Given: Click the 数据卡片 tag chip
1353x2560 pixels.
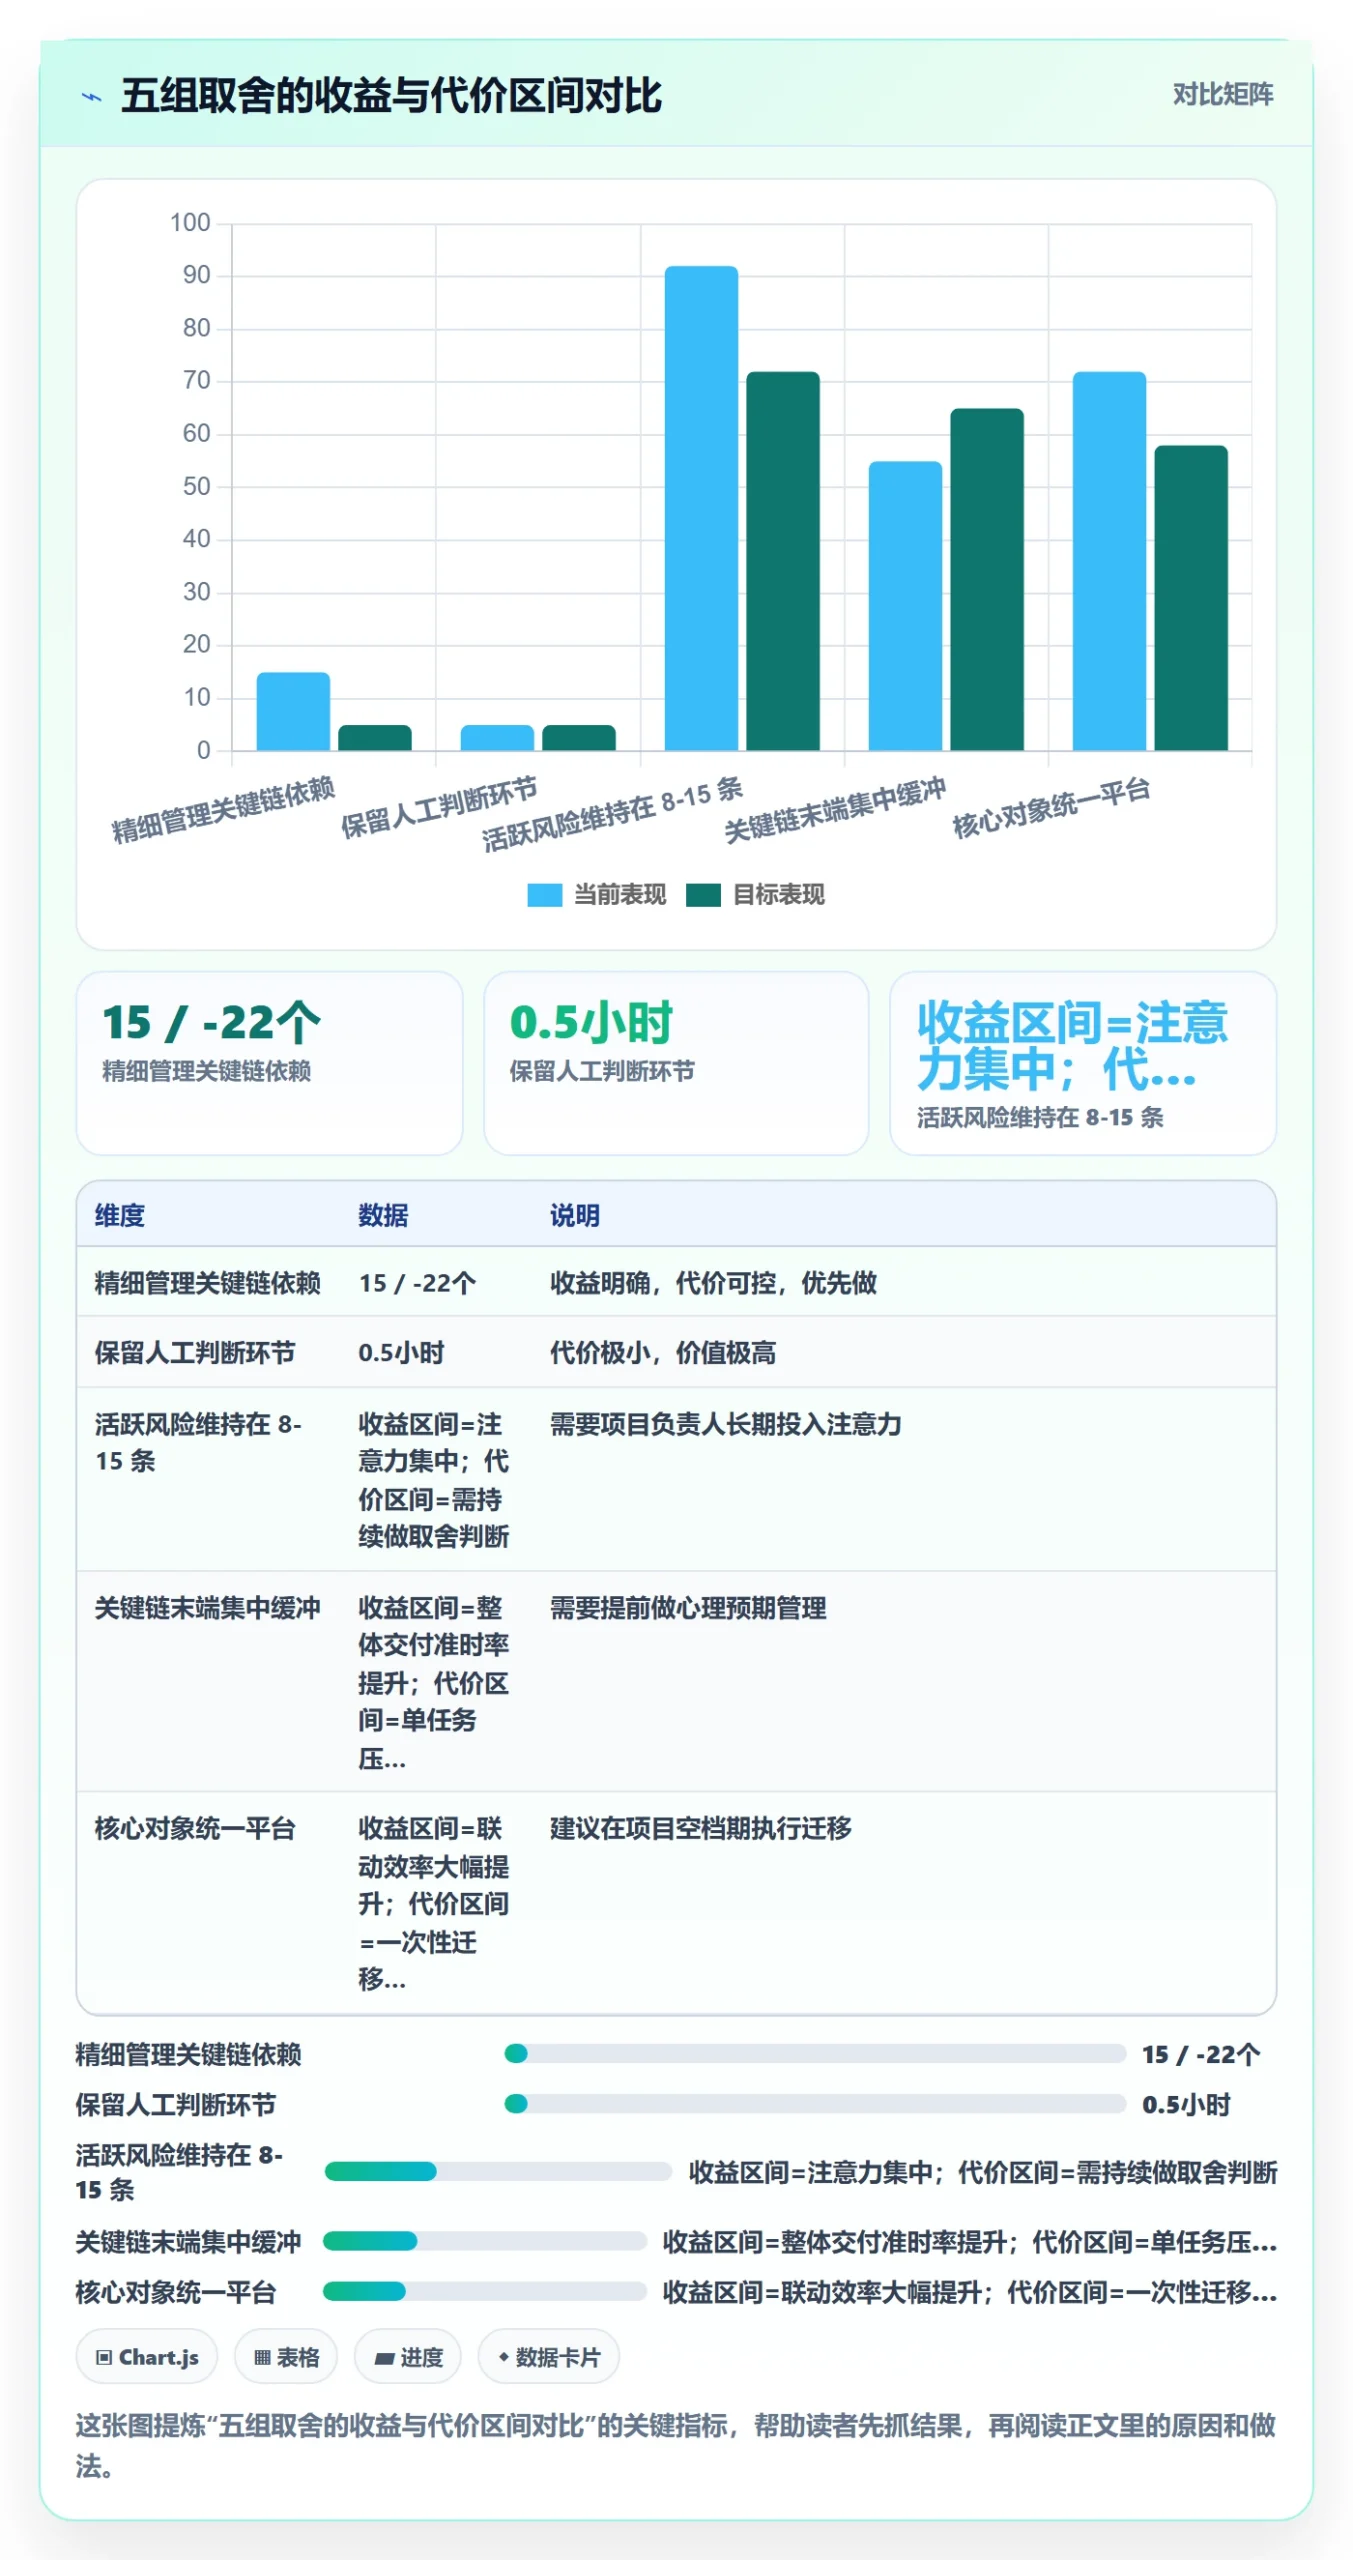Looking at the screenshot, I should tap(548, 2356).
